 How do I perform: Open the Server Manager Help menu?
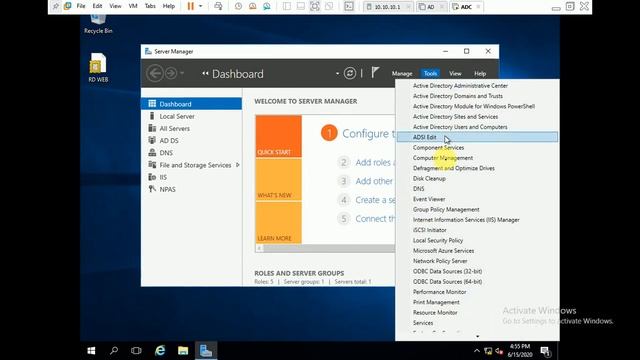480,73
